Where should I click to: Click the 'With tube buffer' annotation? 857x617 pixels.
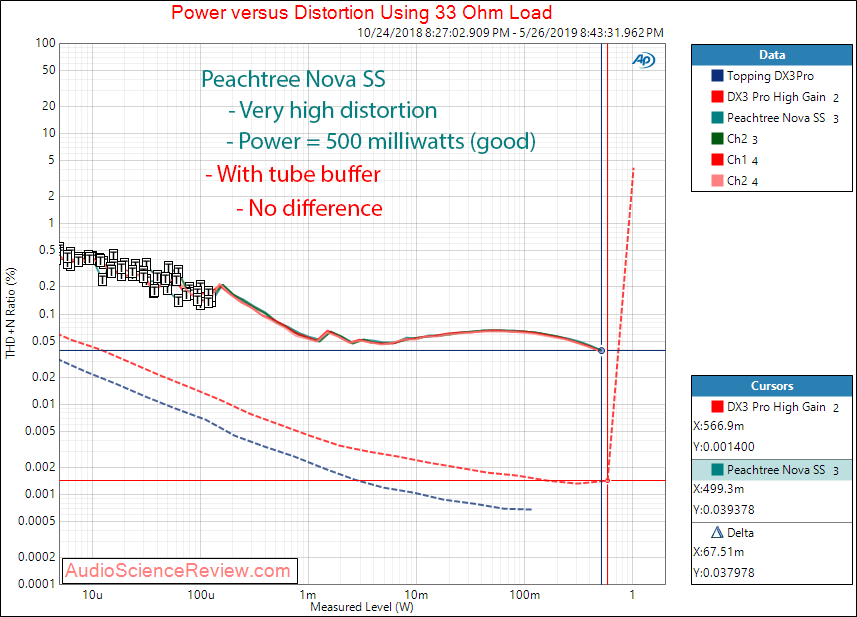tap(293, 174)
